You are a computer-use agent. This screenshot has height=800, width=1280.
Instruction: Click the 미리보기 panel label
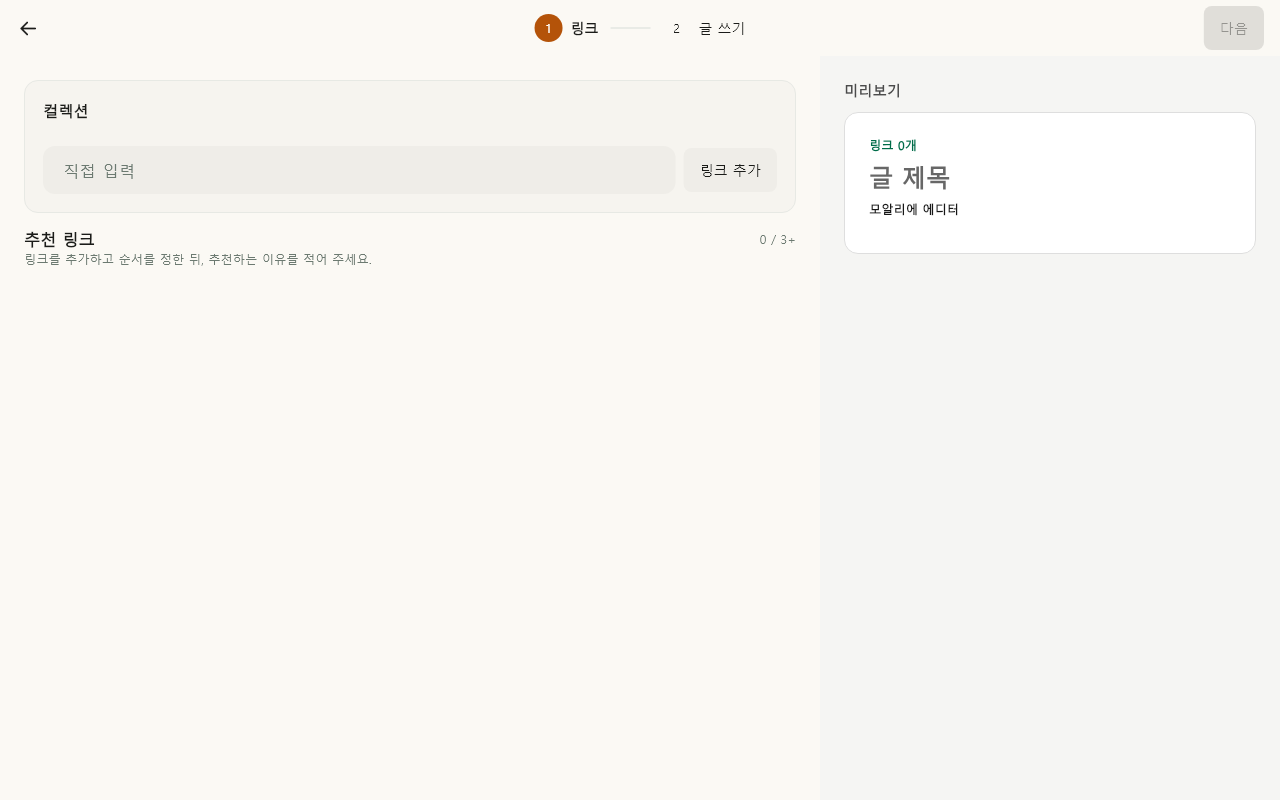point(872,90)
